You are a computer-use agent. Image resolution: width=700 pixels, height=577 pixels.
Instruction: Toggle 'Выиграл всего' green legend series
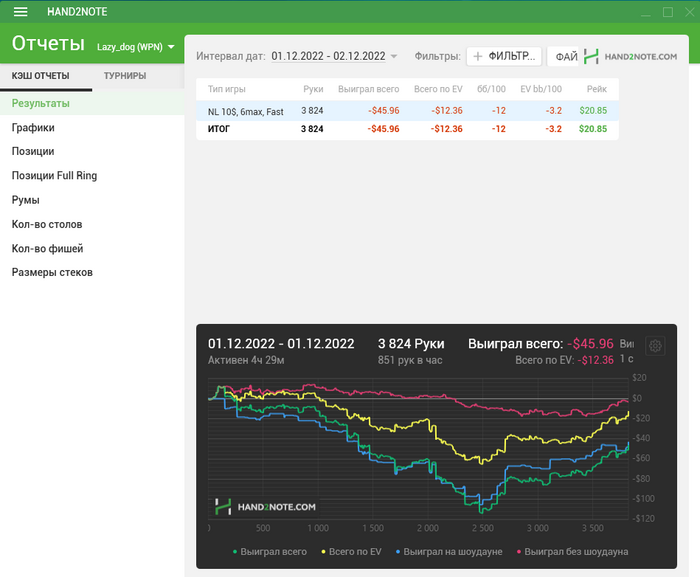tap(270, 552)
